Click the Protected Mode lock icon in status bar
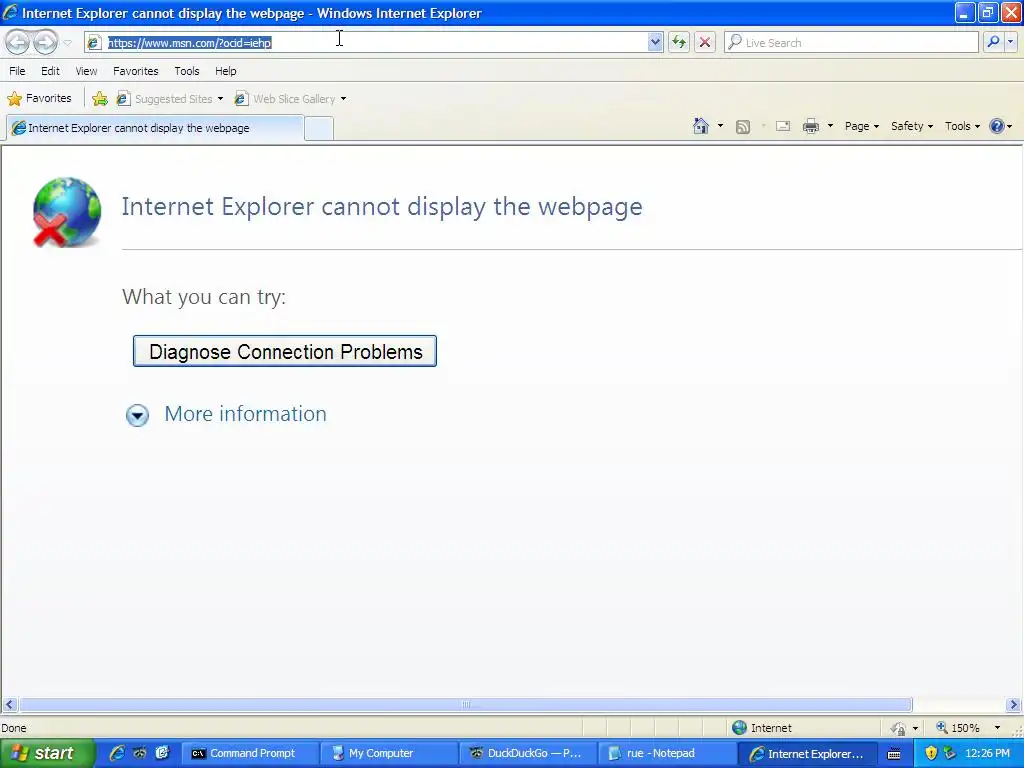The width and height of the screenshot is (1024, 768). tap(899, 728)
